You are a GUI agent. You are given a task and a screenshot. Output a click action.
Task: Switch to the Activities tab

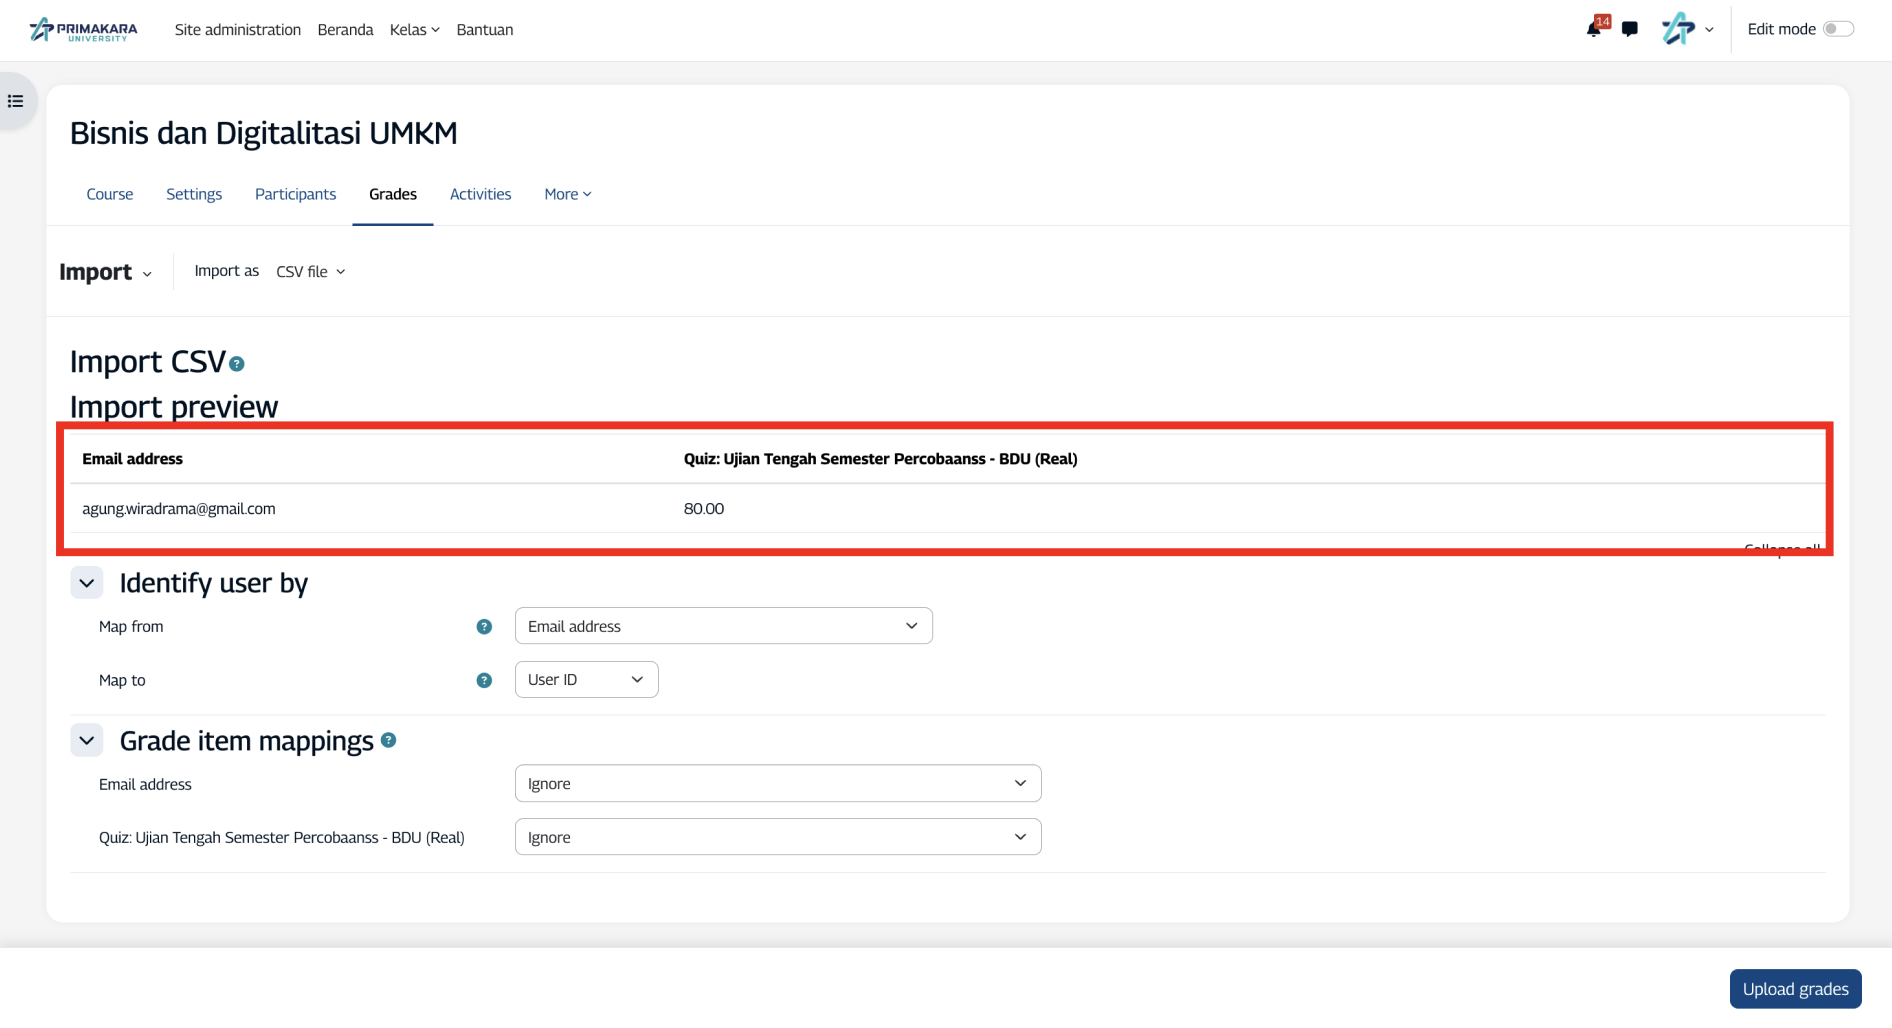(481, 194)
